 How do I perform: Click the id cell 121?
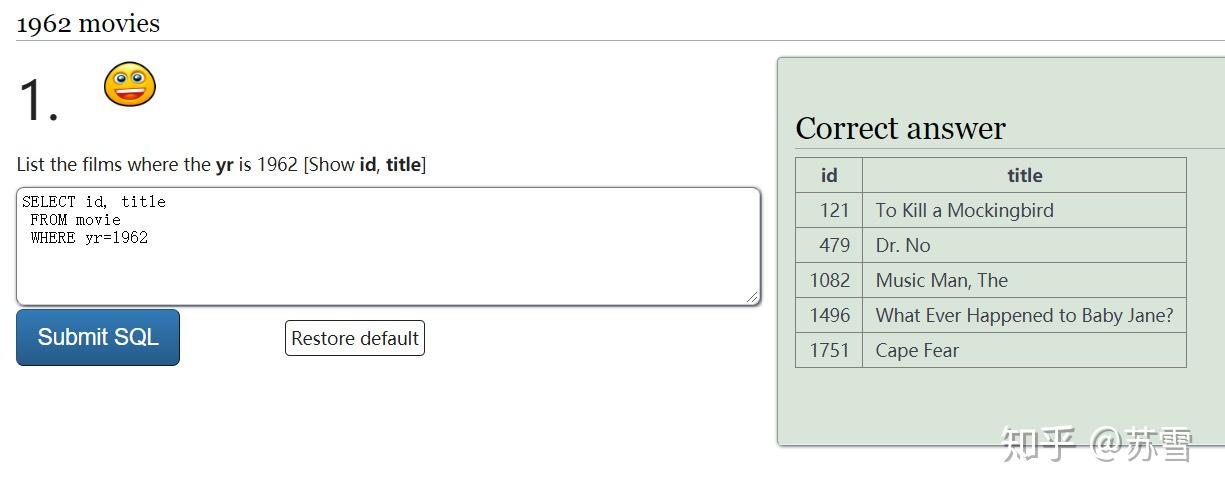click(x=834, y=210)
